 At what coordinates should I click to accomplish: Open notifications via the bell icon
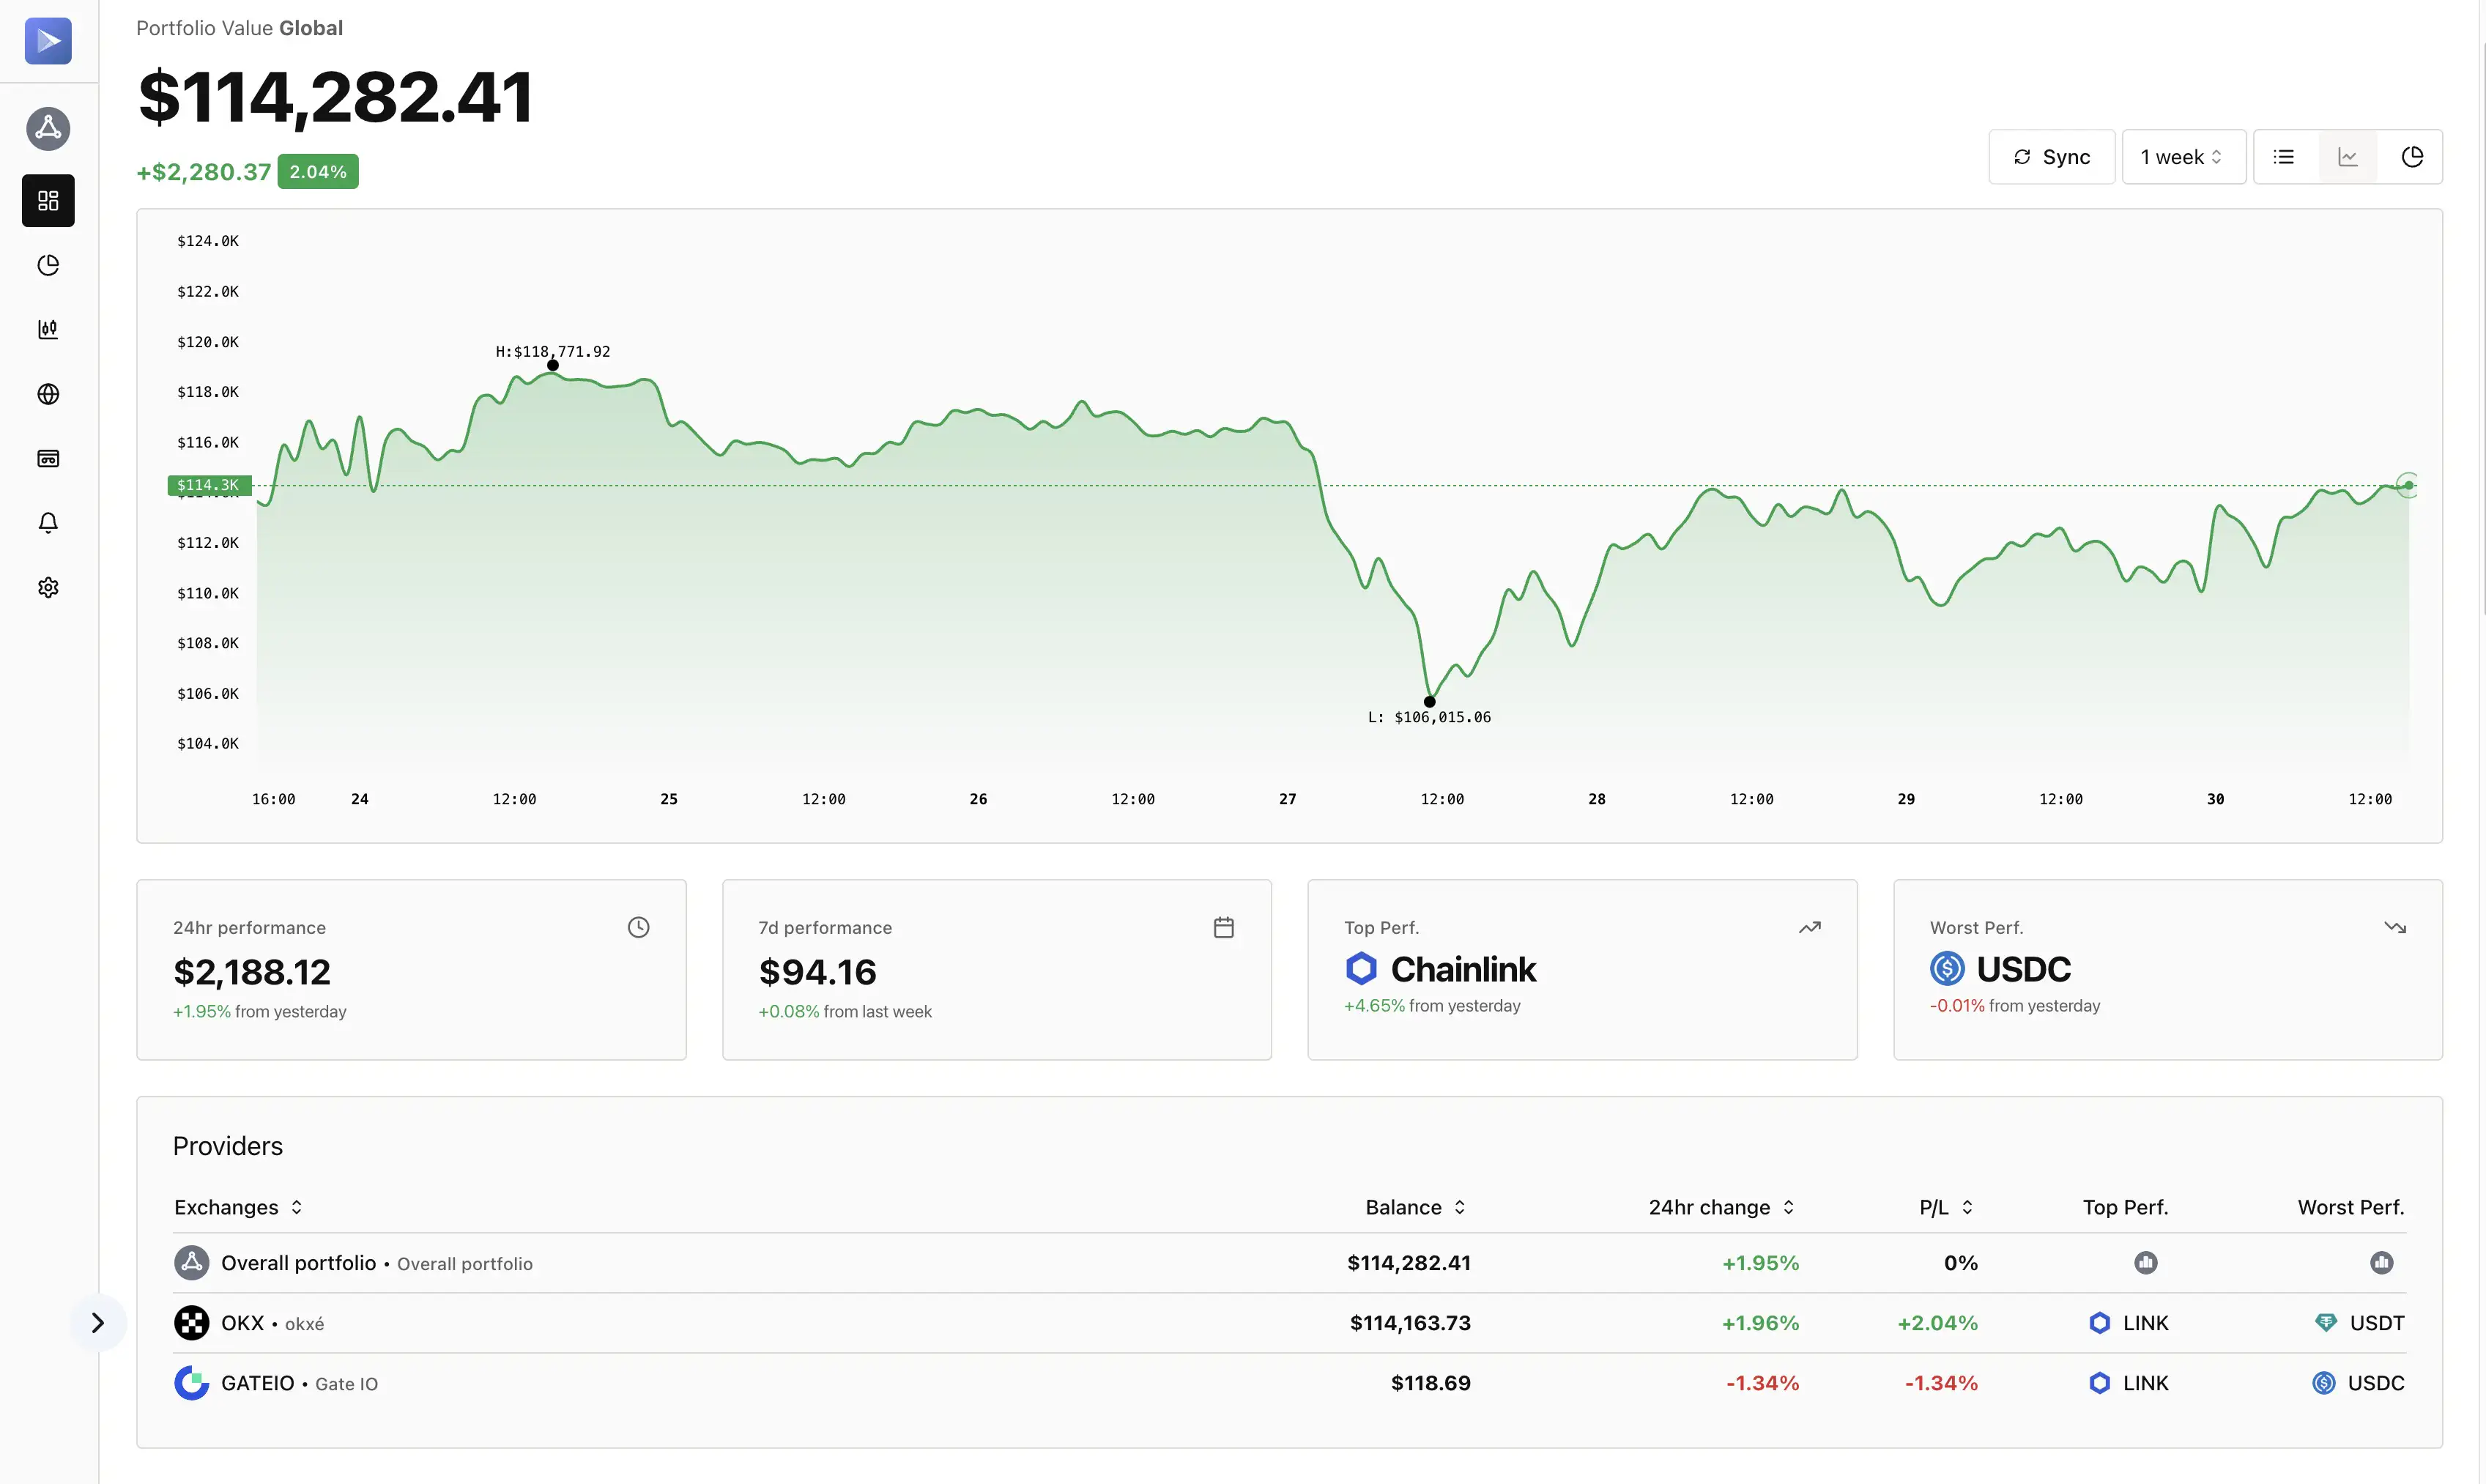tap(48, 522)
